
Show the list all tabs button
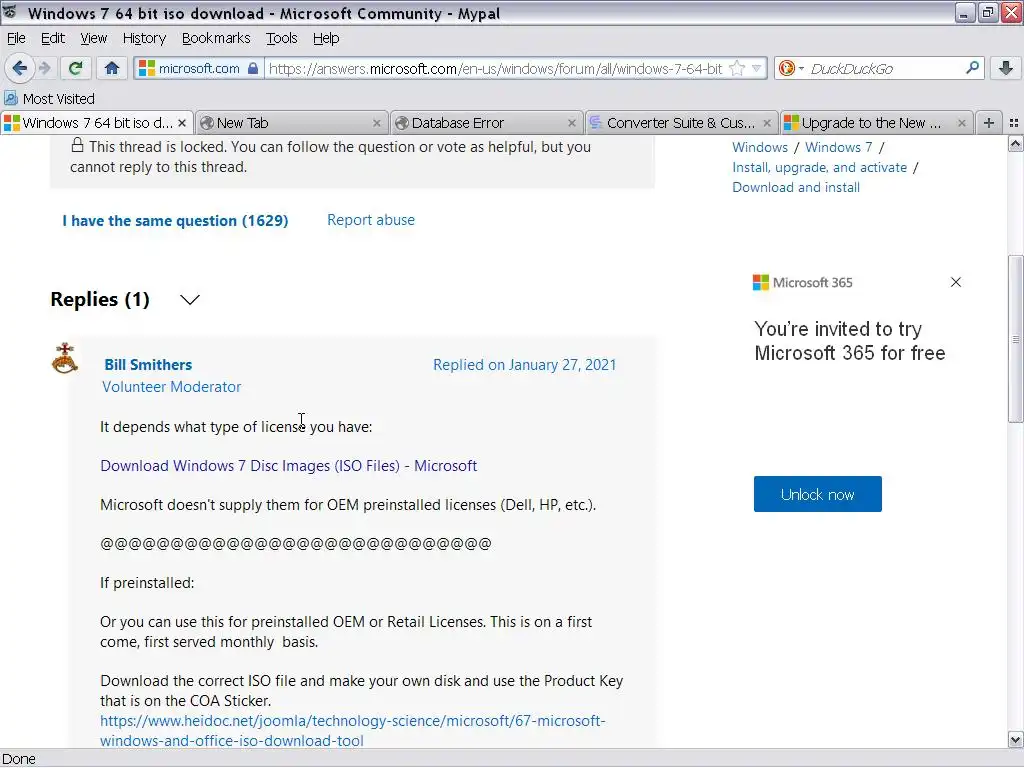click(x=1014, y=123)
